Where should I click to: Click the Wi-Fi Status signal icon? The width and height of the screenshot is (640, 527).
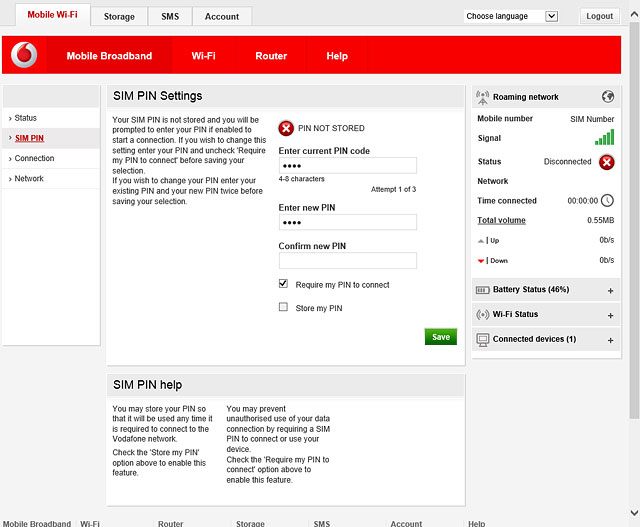point(482,315)
